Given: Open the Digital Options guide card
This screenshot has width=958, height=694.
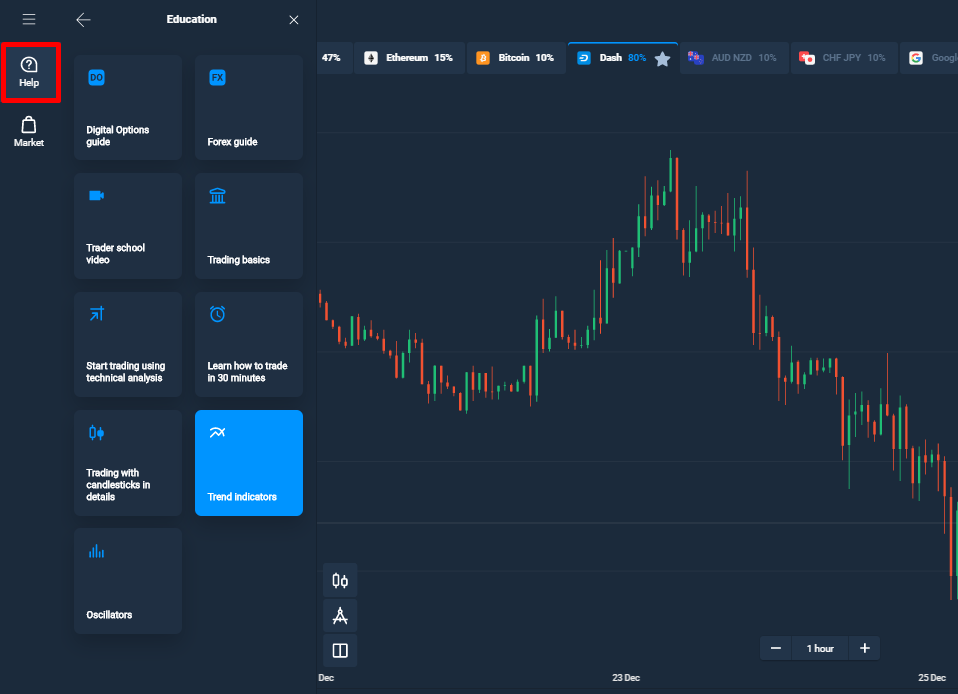Looking at the screenshot, I should coord(128,108).
